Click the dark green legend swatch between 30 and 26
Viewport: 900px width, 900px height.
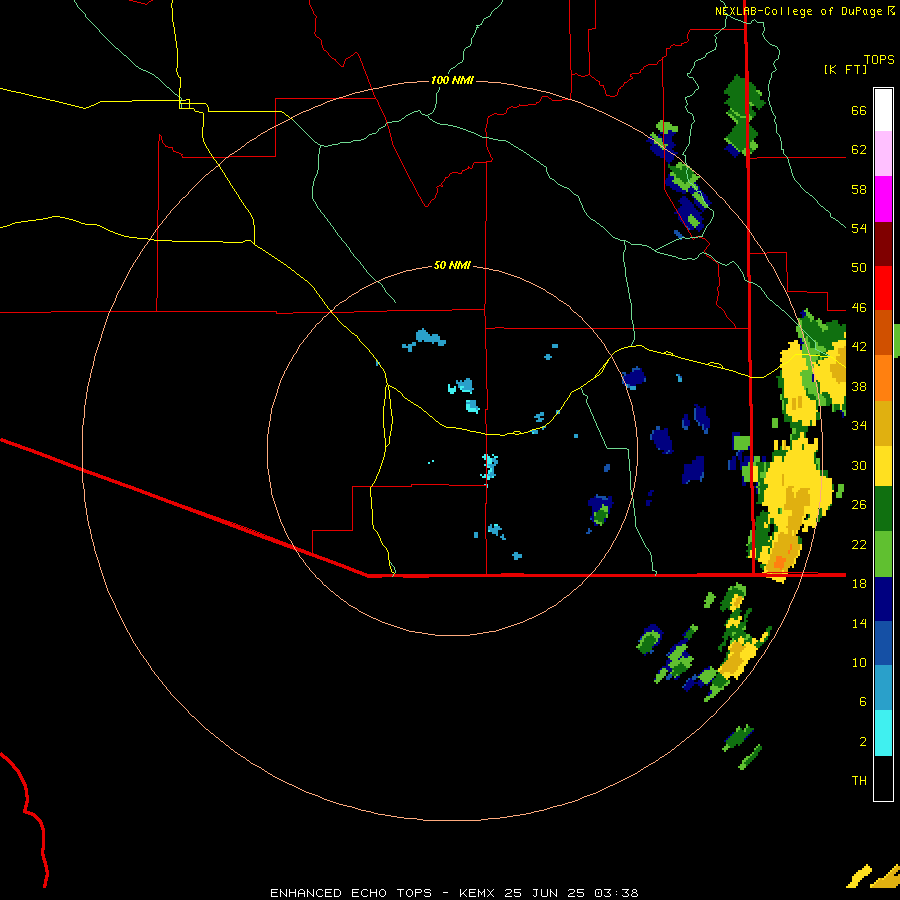coord(883,509)
